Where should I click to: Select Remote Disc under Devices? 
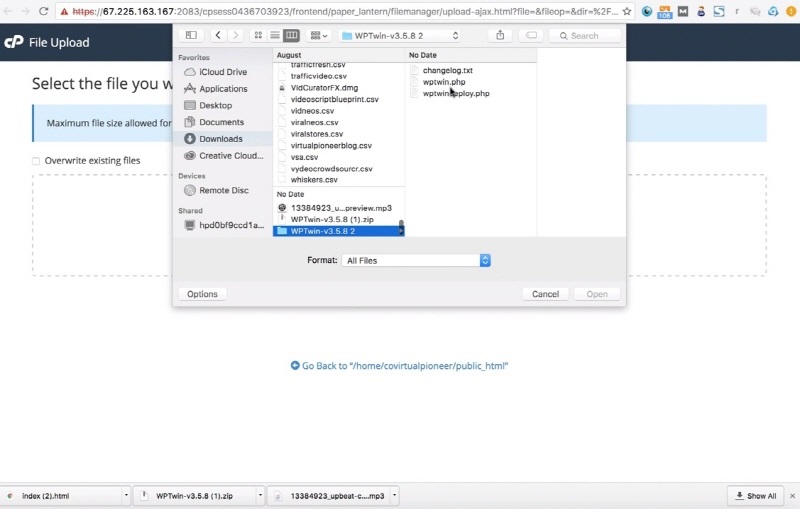(222, 190)
